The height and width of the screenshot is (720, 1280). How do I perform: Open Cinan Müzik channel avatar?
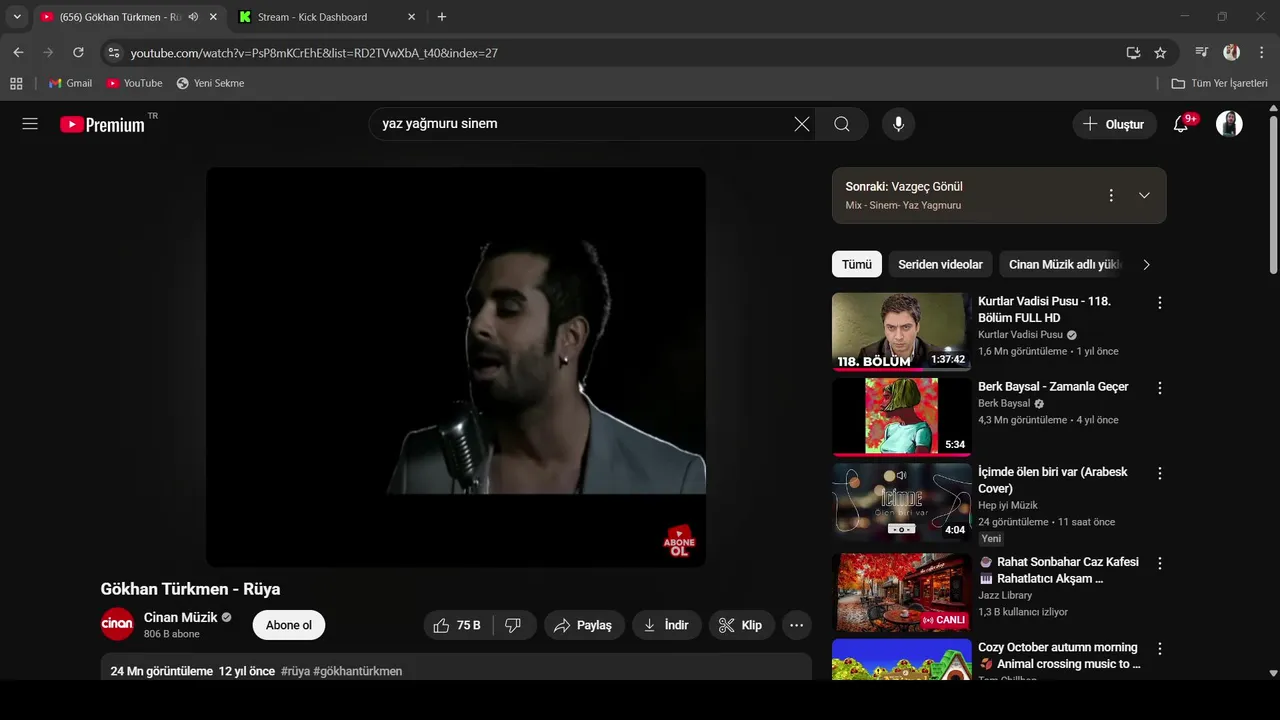[x=117, y=624]
